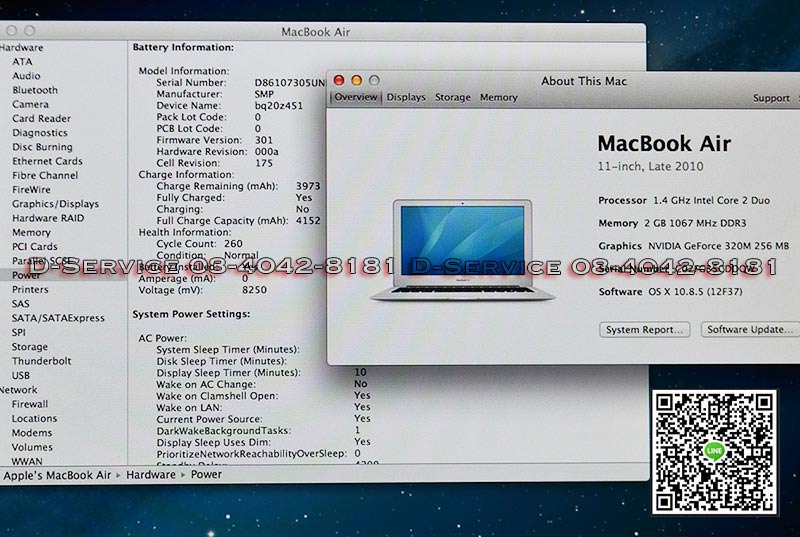800x537 pixels.
Task: Click the battery serial number D86107305UN
Action: [x=289, y=82]
